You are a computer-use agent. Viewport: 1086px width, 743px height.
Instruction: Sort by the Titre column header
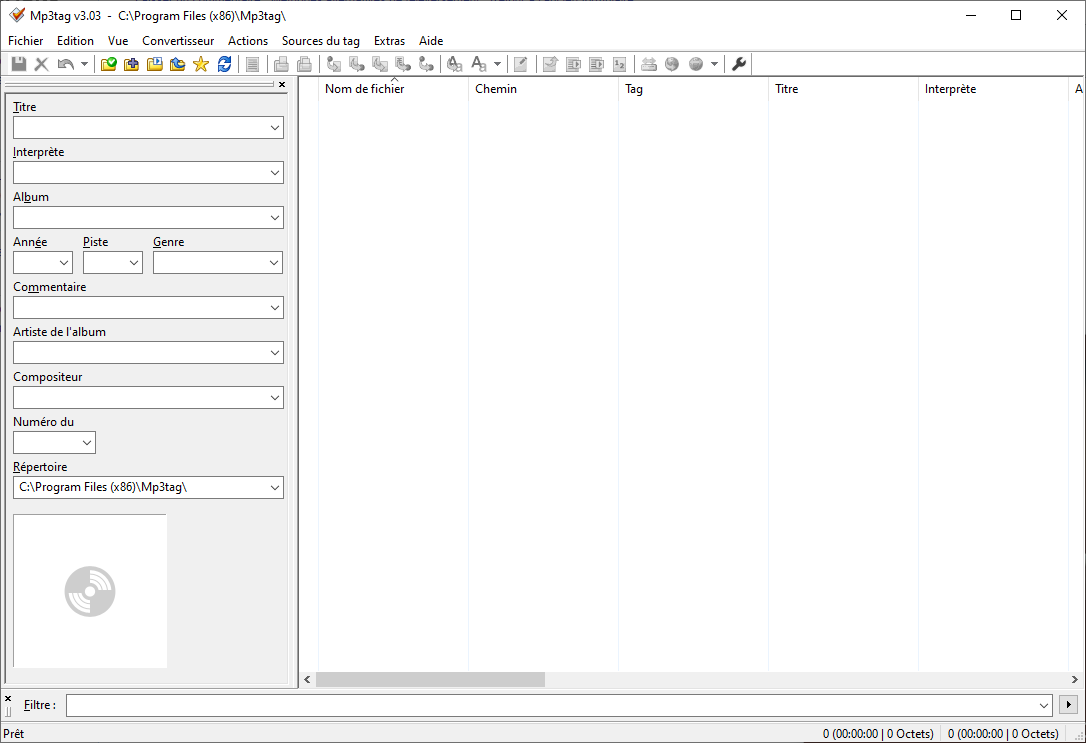tap(843, 89)
